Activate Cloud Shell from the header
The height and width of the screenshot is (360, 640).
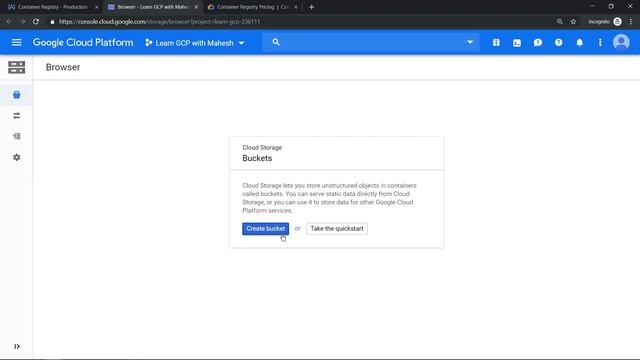[517, 43]
